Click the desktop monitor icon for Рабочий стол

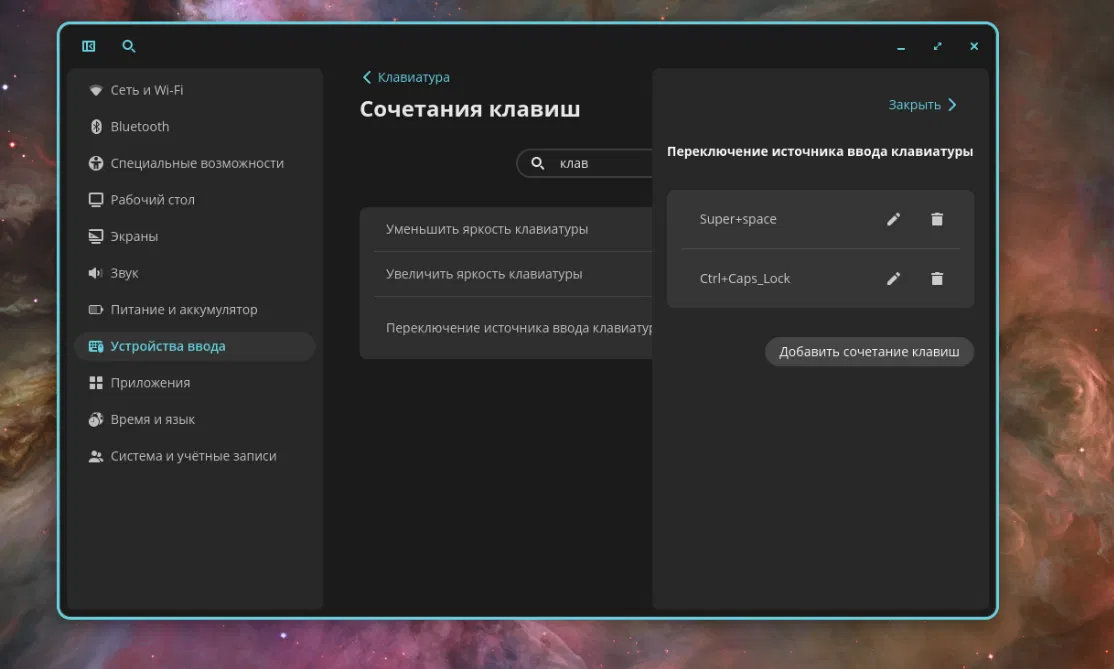pos(96,200)
